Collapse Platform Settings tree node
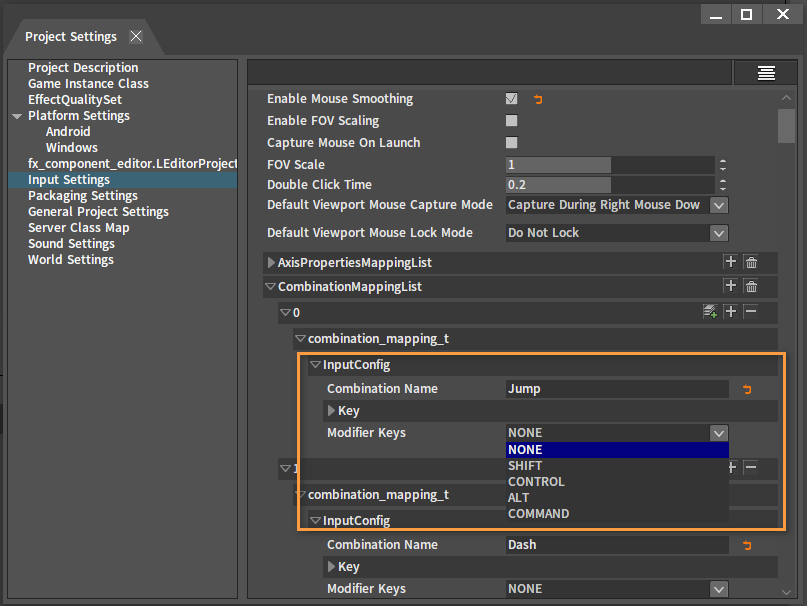Screen dimensions: 807x606 tap(17, 116)
